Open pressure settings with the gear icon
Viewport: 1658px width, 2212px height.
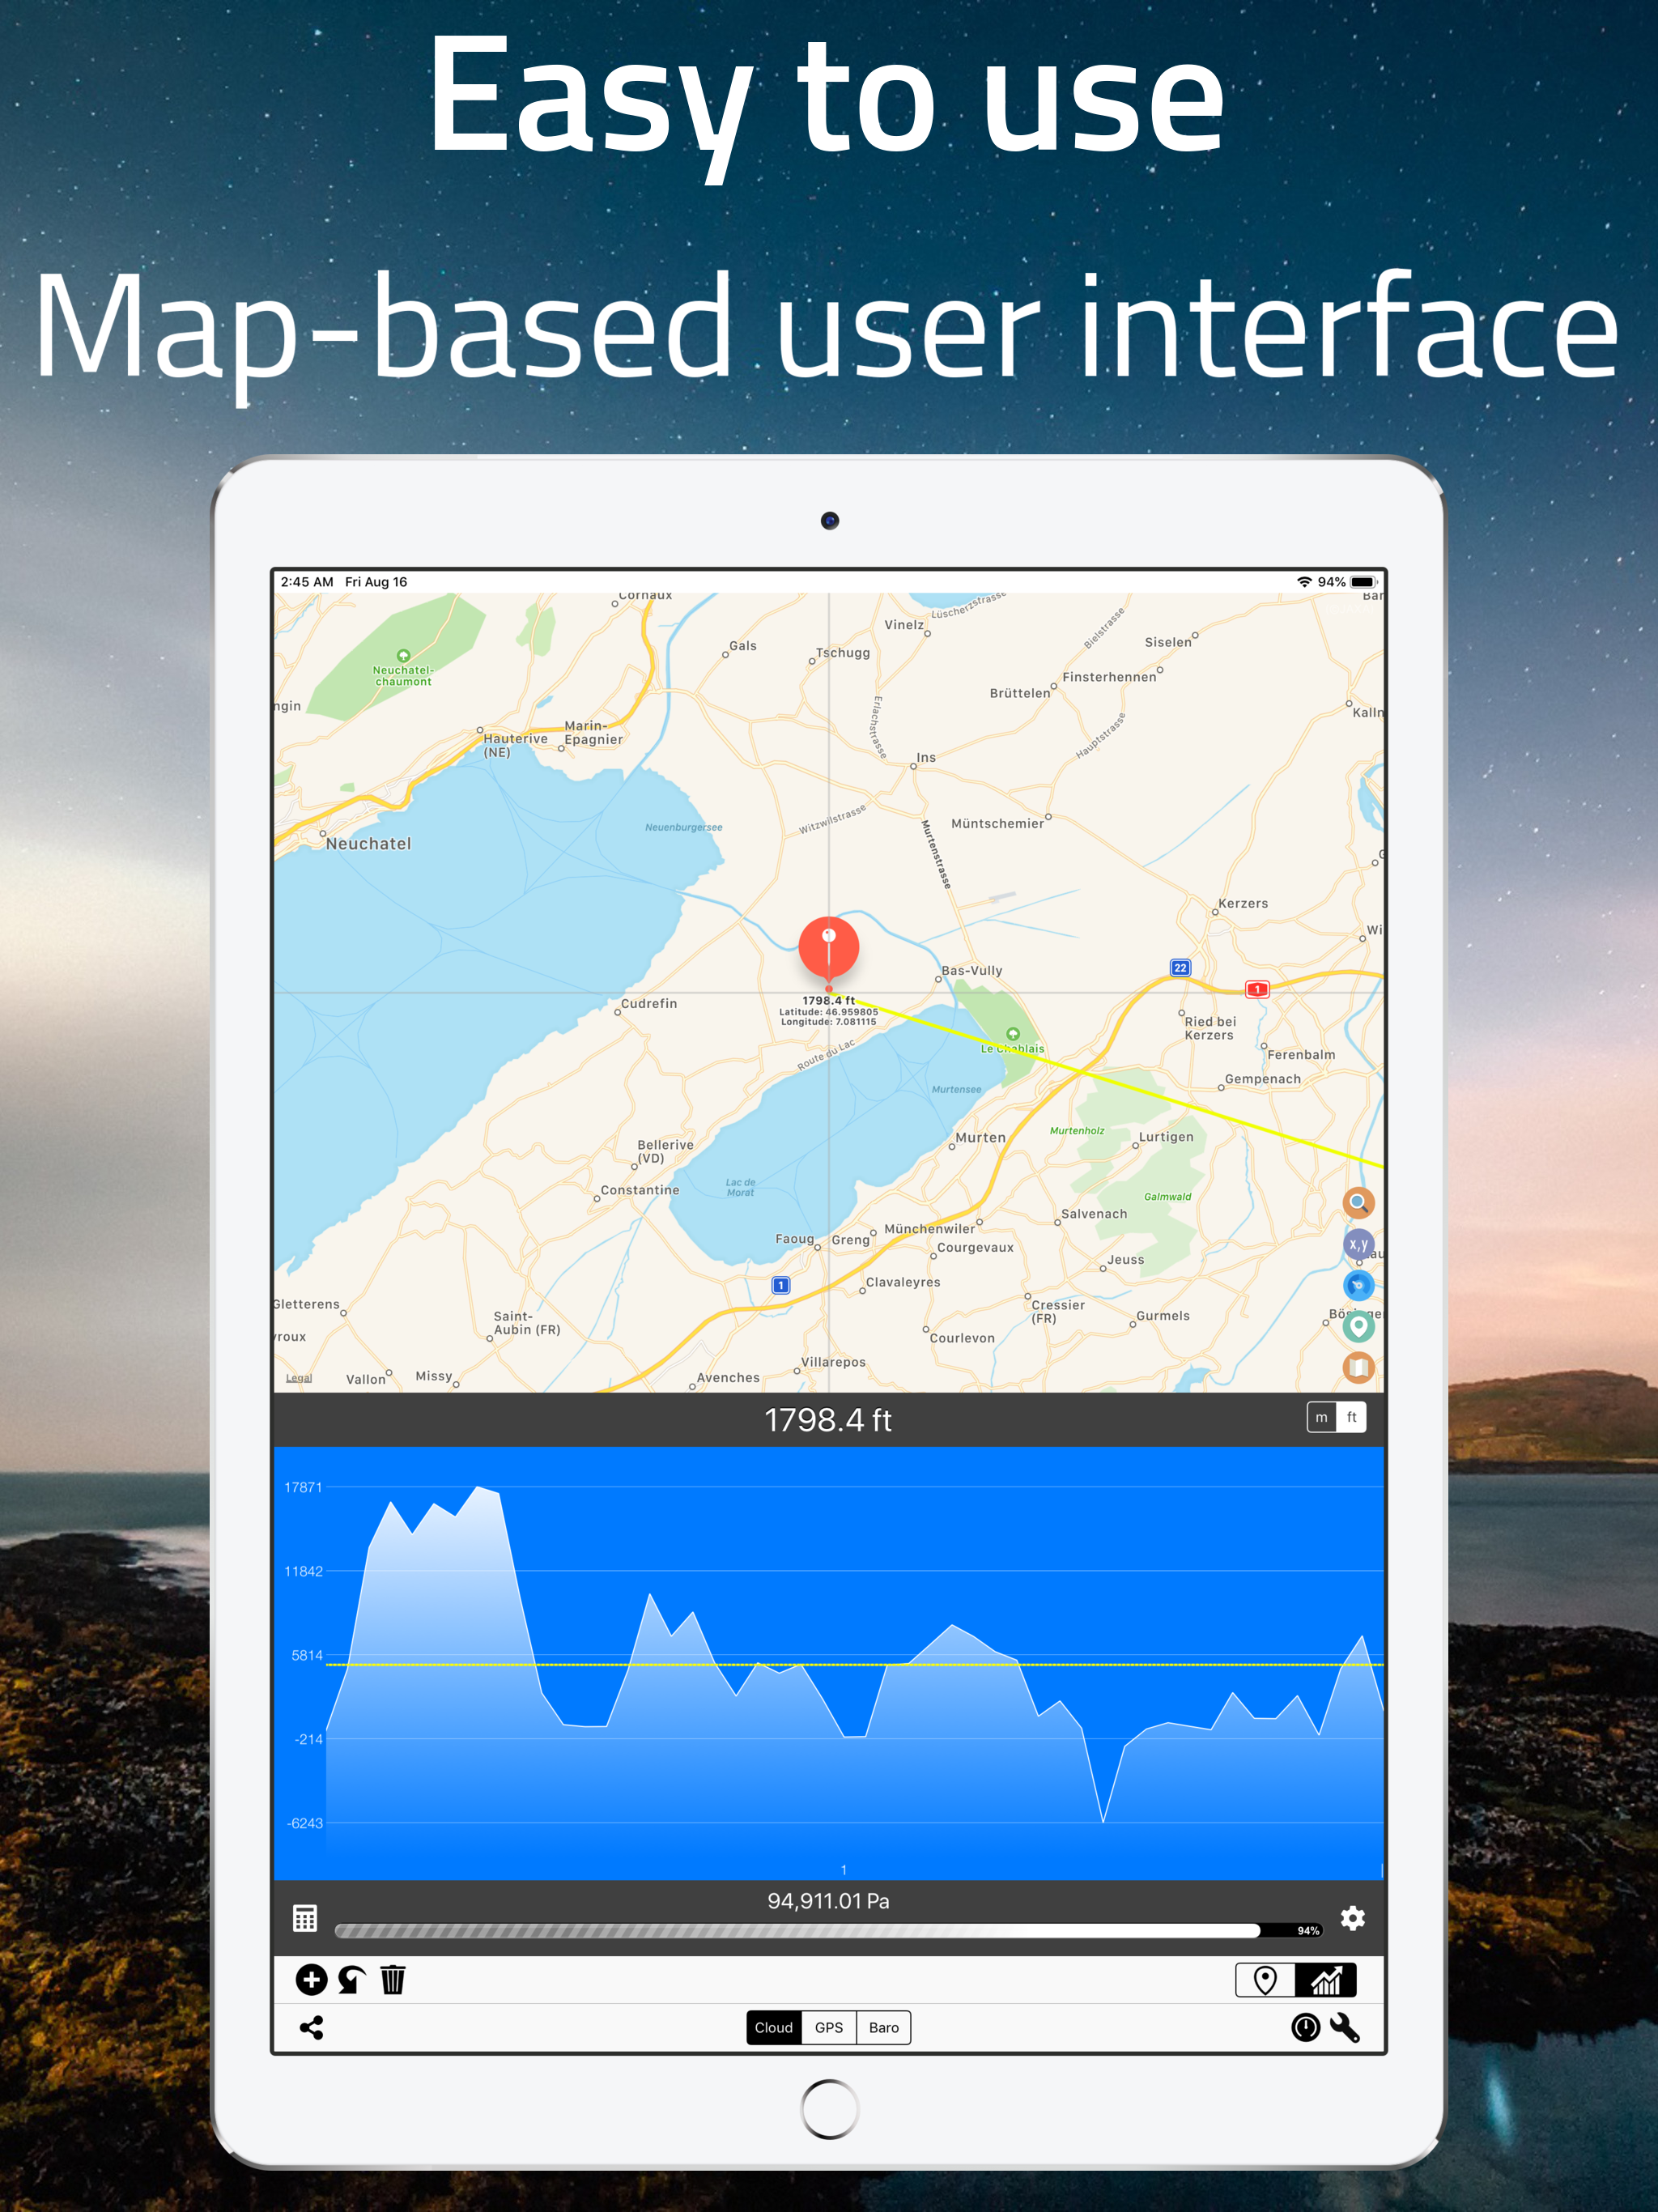click(x=1352, y=1917)
